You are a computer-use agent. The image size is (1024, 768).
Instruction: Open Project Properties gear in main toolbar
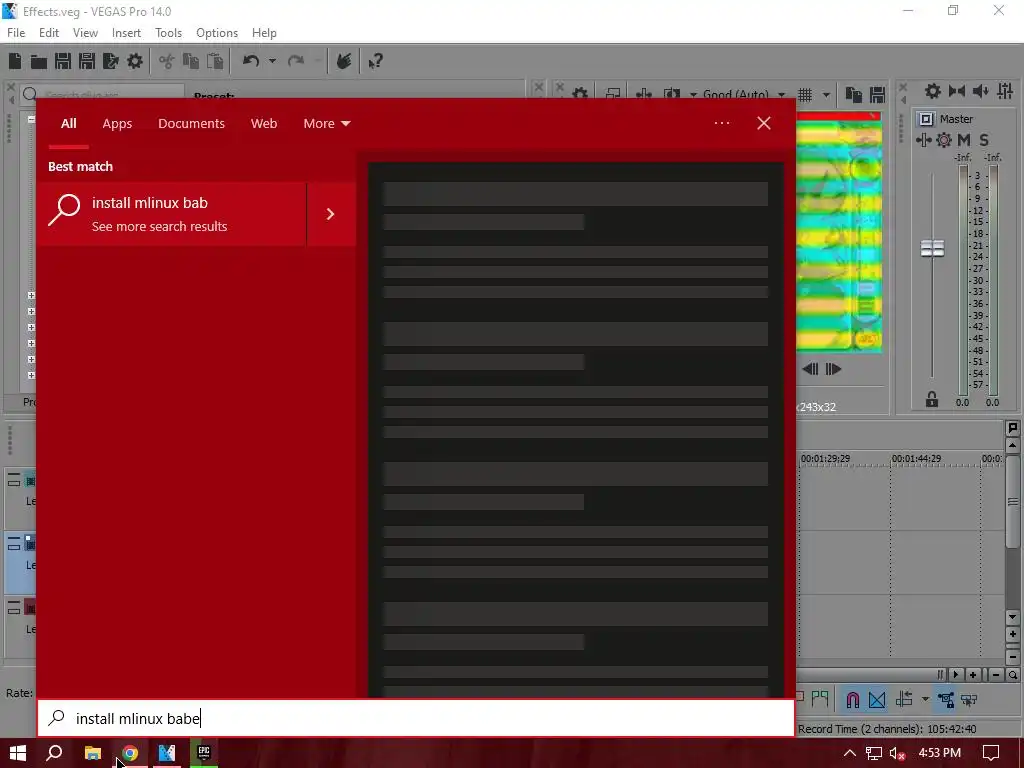(x=135, y=61)
